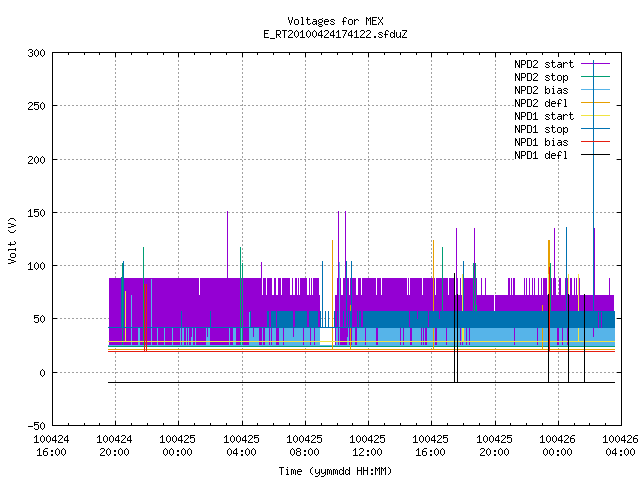Click the 'NPD2 defl' legend label
This screenshot has width=640, height=480.
tap(541, 103)
